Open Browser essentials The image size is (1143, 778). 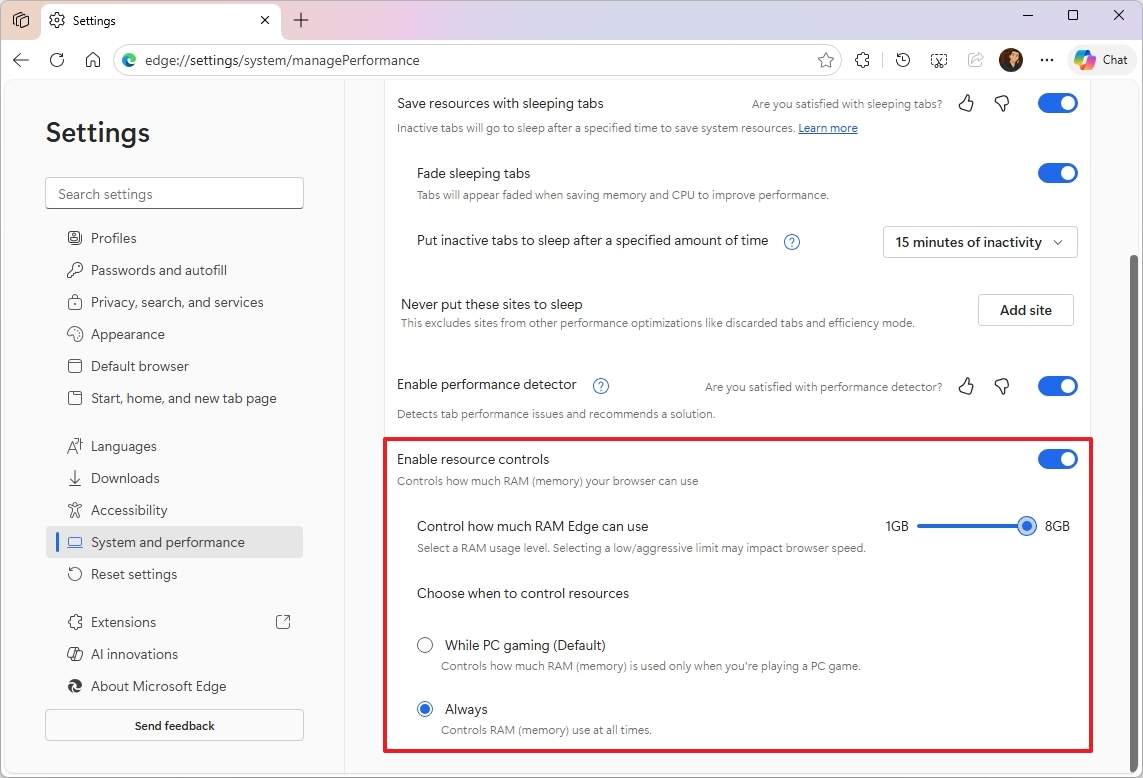(862, 59)
